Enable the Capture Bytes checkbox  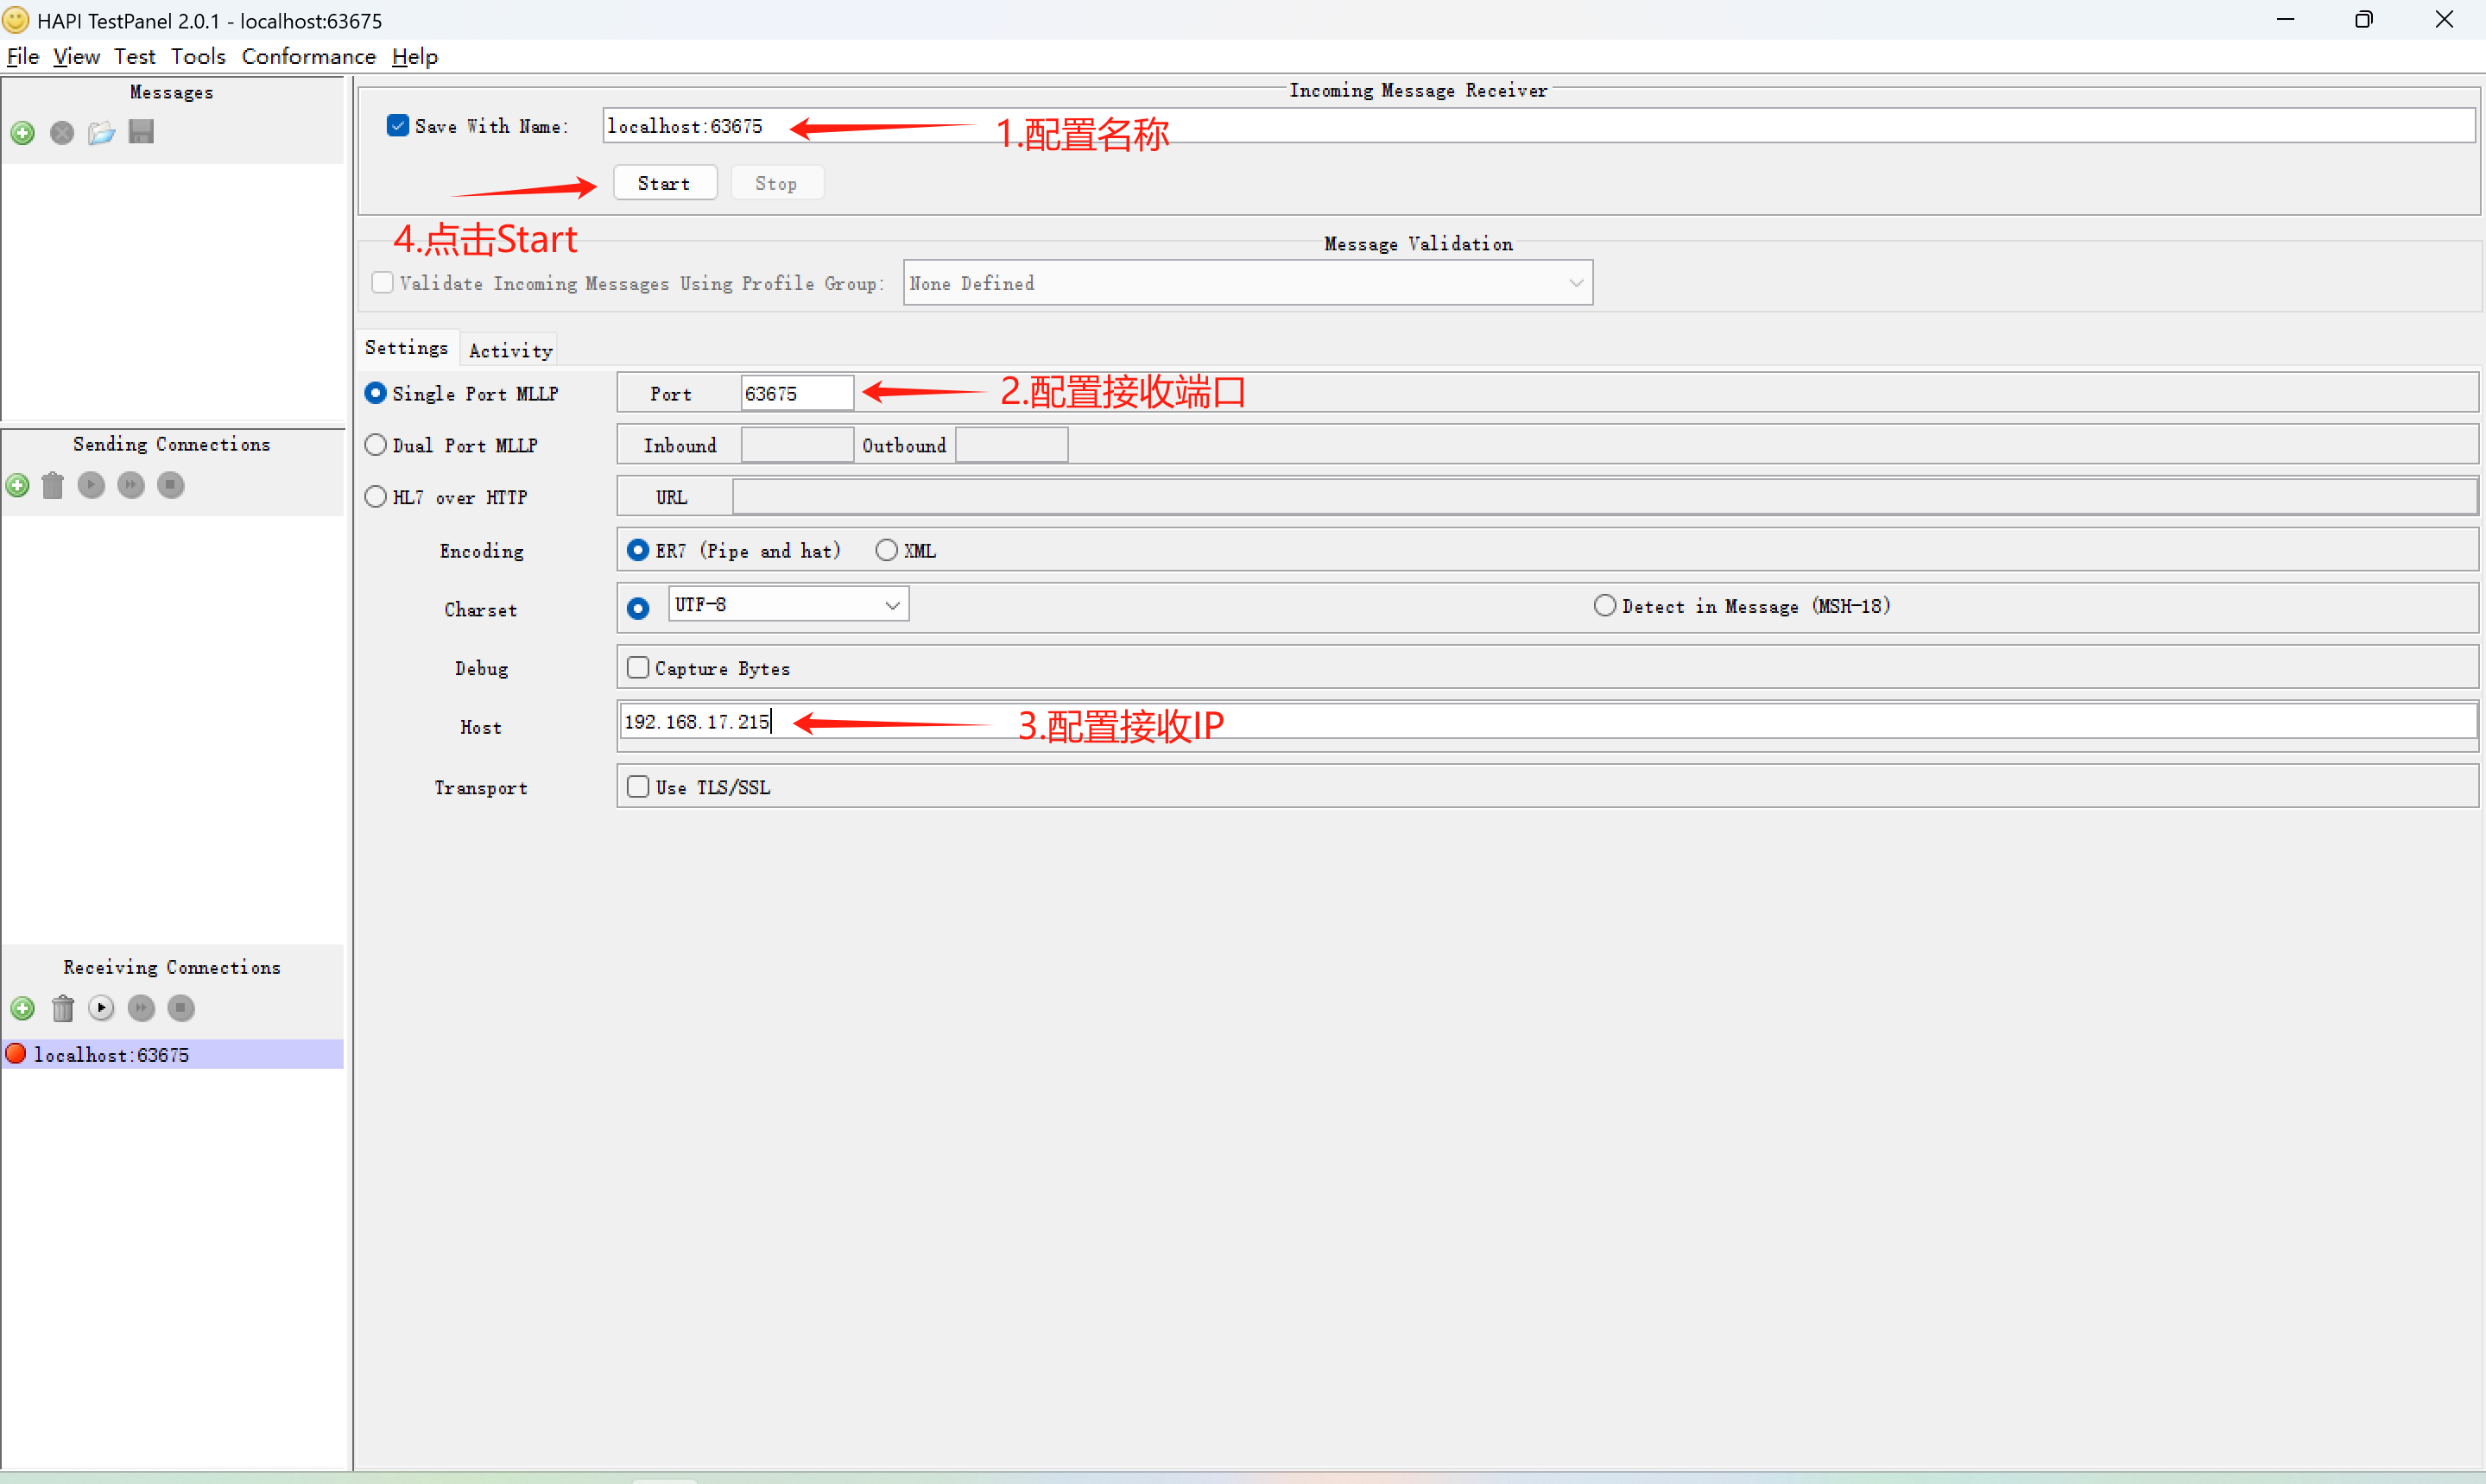tap(638, 668)
